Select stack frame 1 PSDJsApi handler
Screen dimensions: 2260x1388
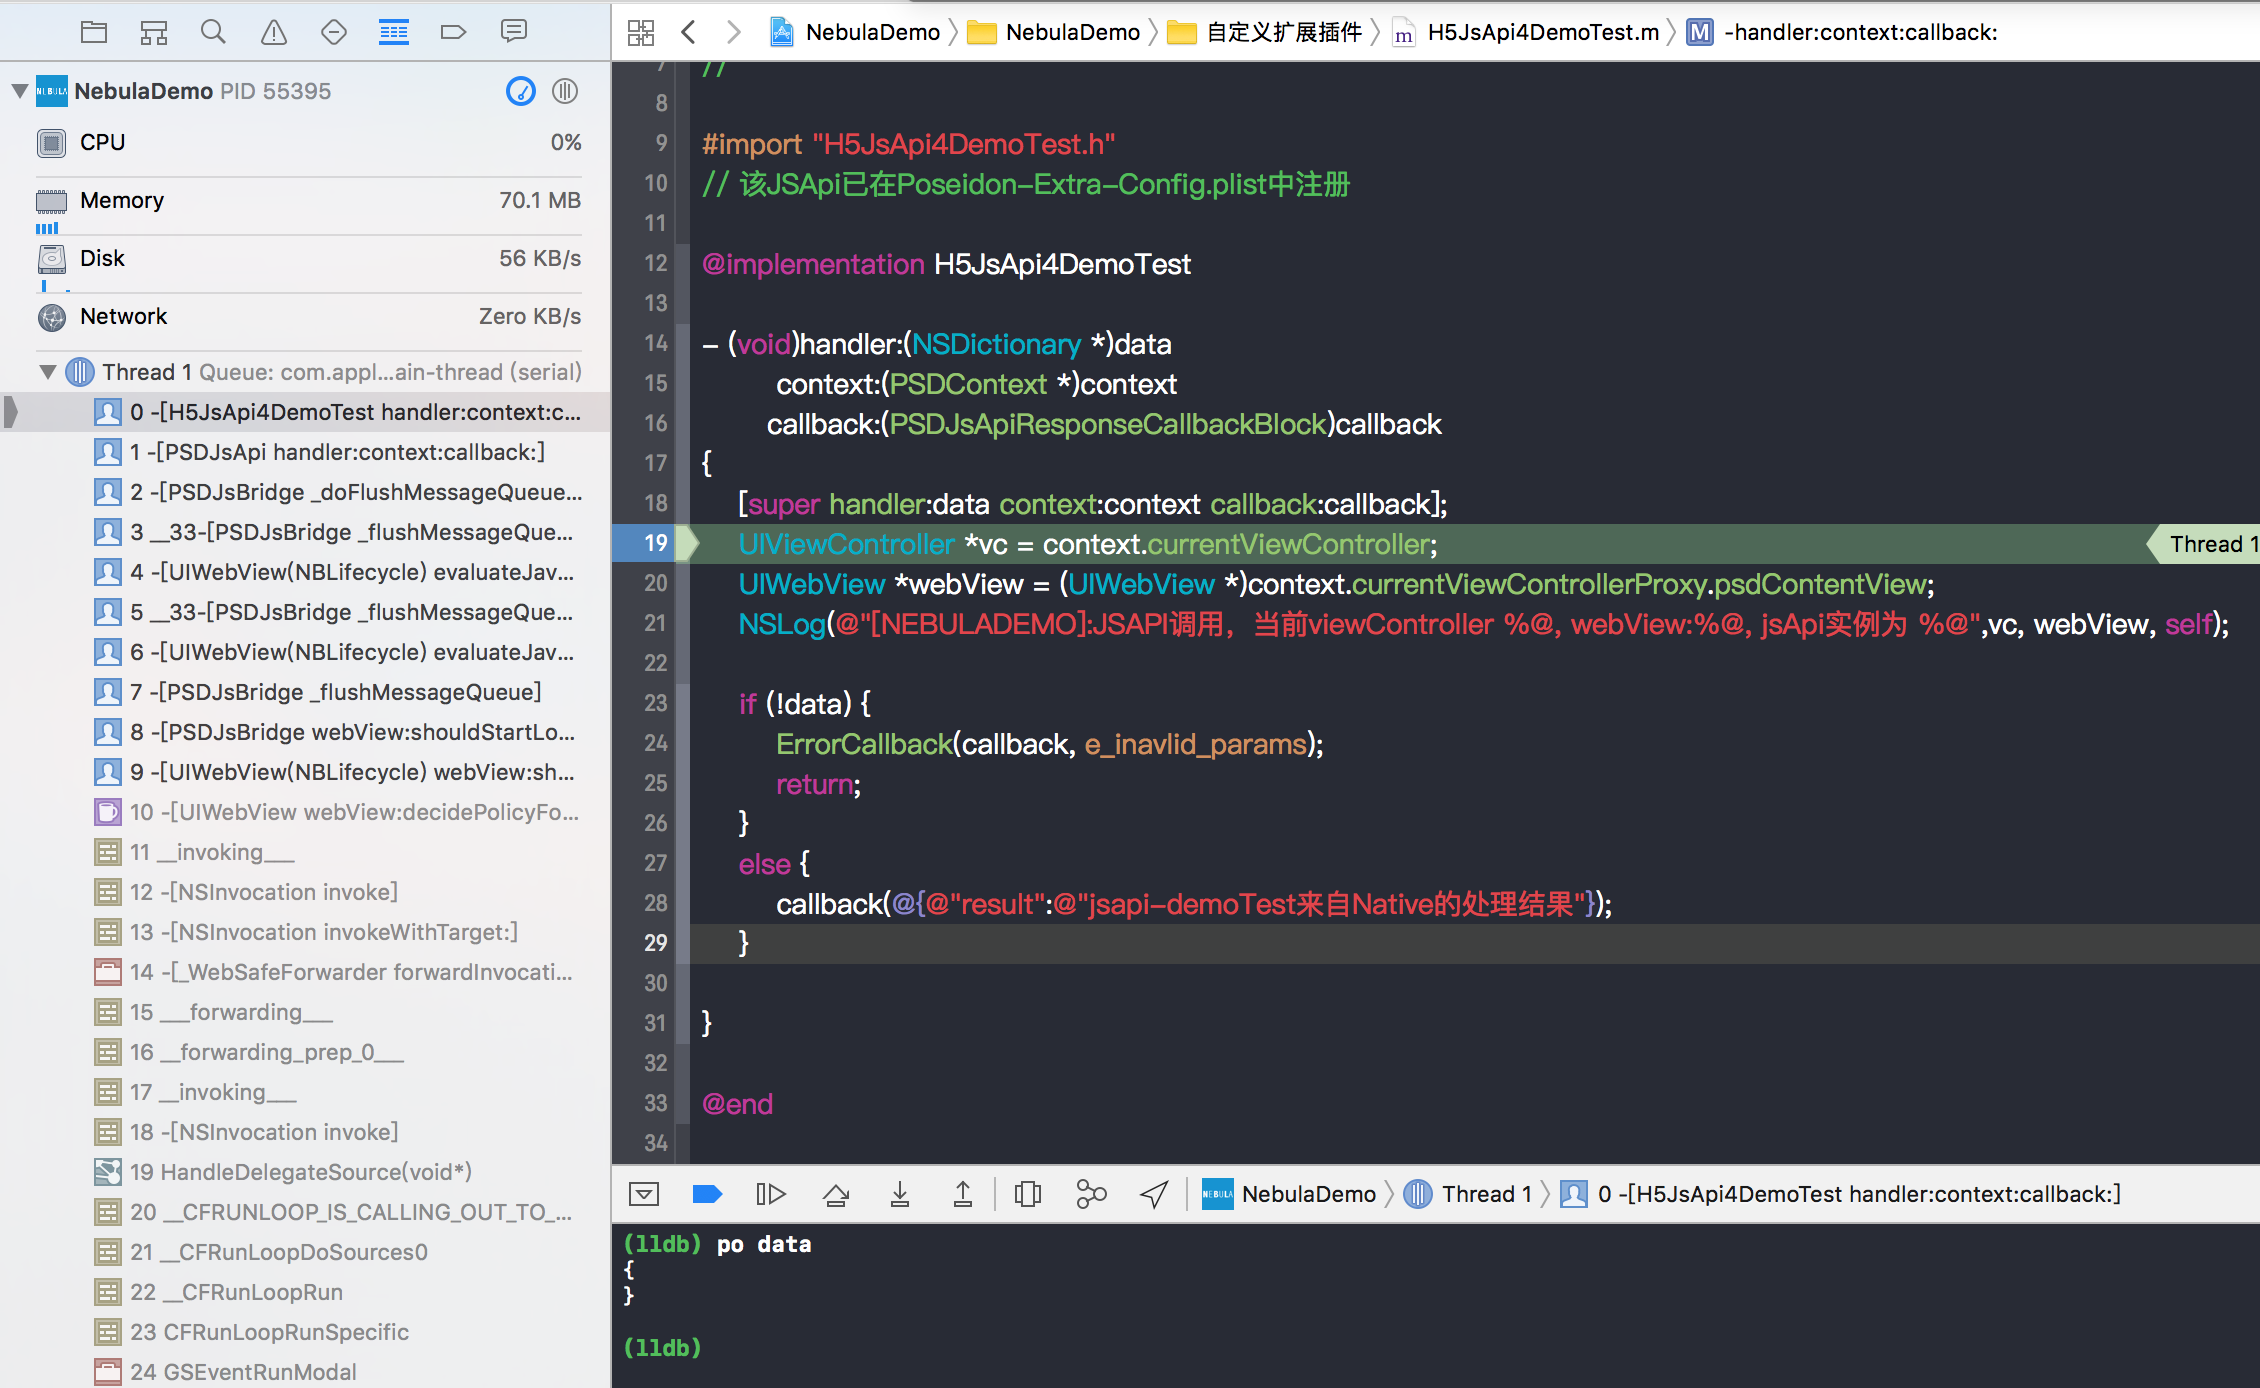tap(336, 452)
